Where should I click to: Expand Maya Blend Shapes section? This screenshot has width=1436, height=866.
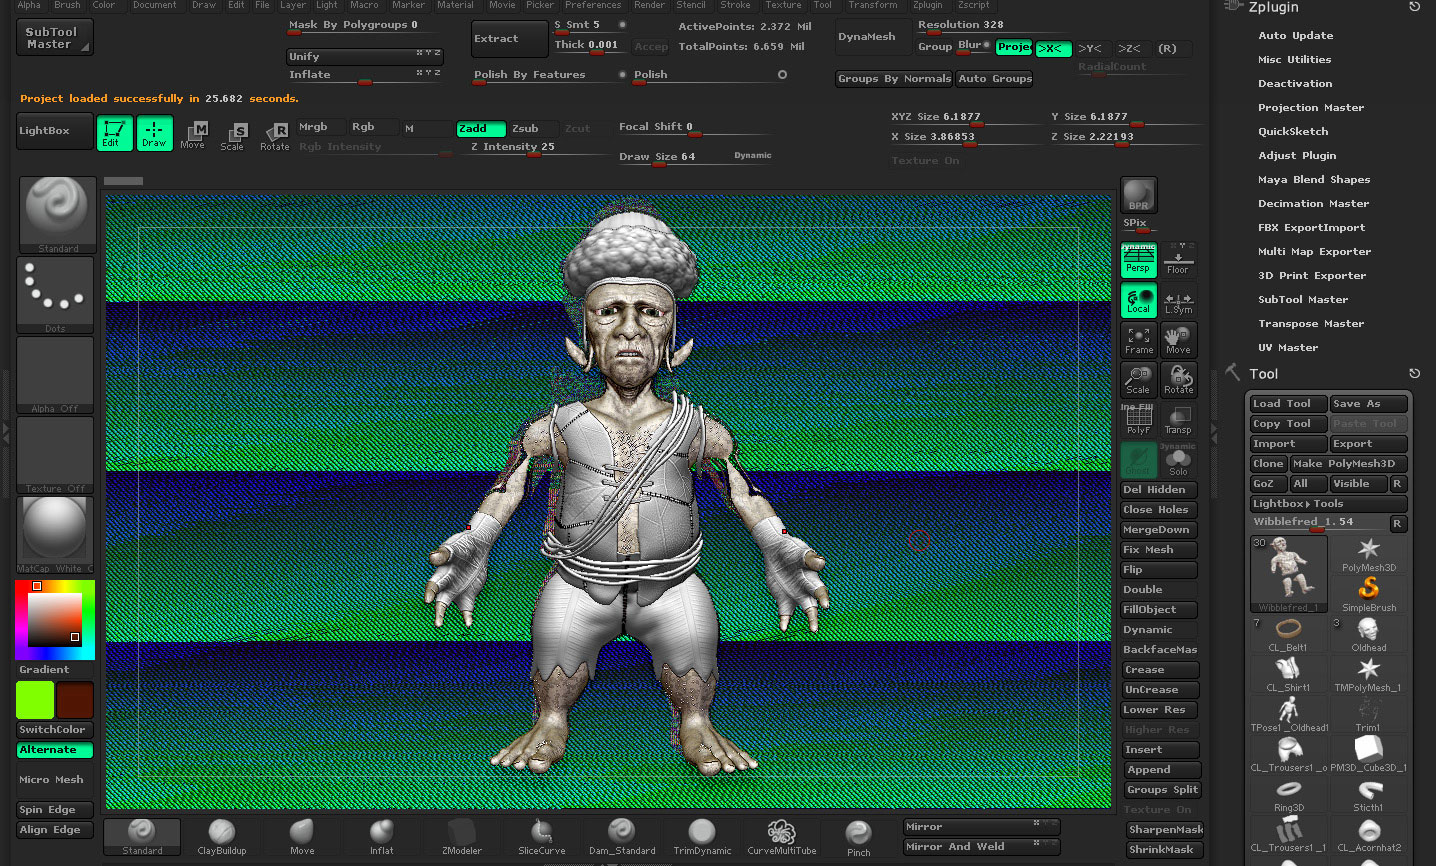click(1314, 180)
